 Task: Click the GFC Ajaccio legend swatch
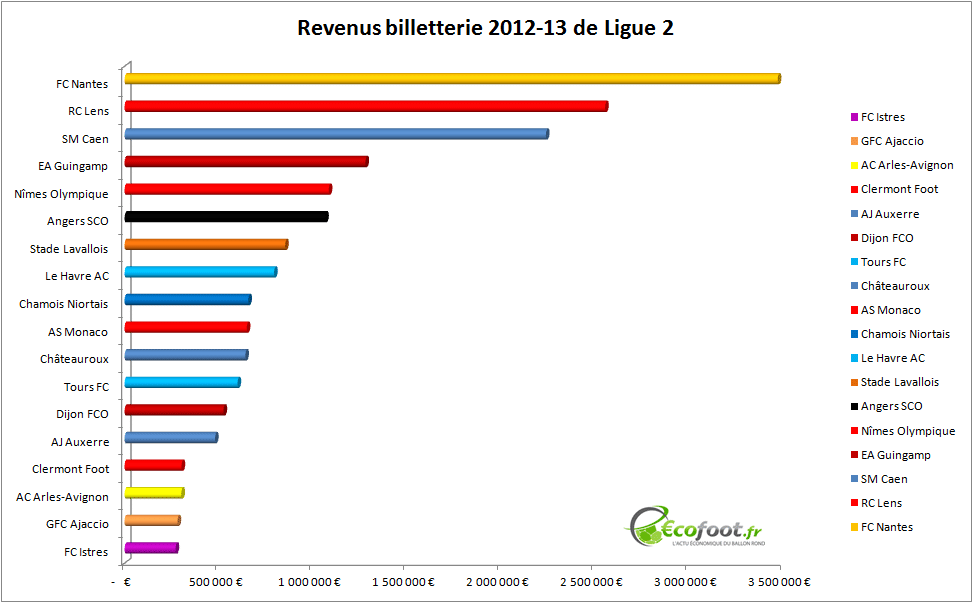[x=854, y=141]
